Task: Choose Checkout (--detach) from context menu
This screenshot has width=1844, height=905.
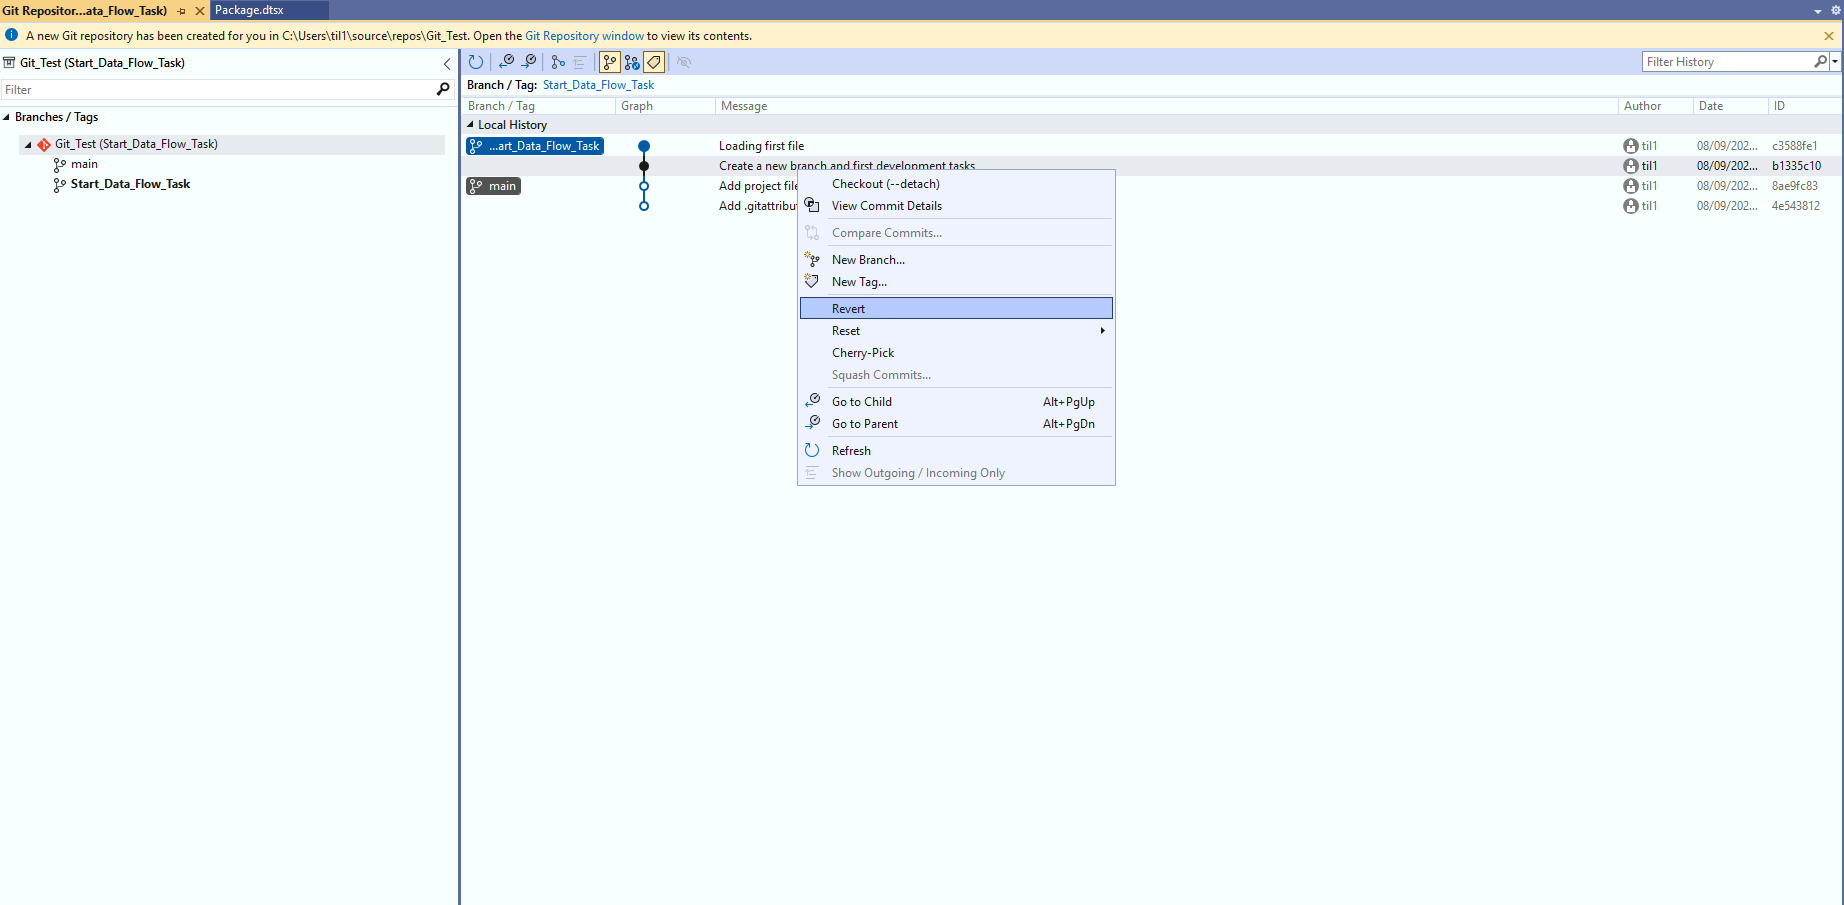Action: point(956,184)
